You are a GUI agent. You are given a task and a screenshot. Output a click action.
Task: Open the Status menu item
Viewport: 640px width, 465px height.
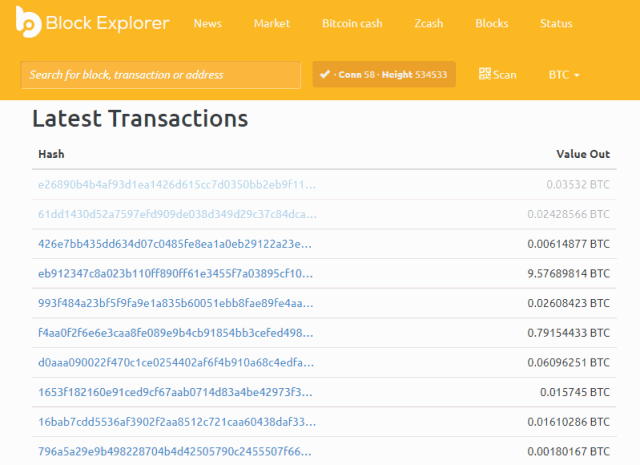pos(556,23)
